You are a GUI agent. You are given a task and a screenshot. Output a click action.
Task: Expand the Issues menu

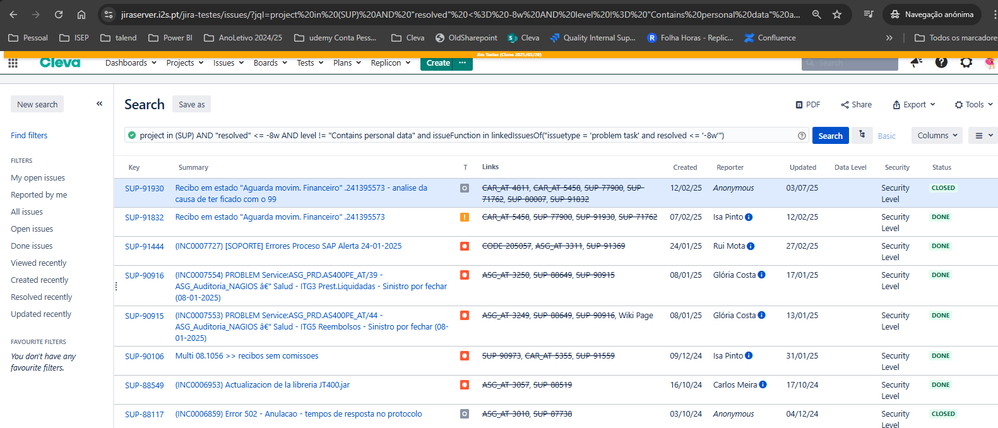(x=228, y=63)
